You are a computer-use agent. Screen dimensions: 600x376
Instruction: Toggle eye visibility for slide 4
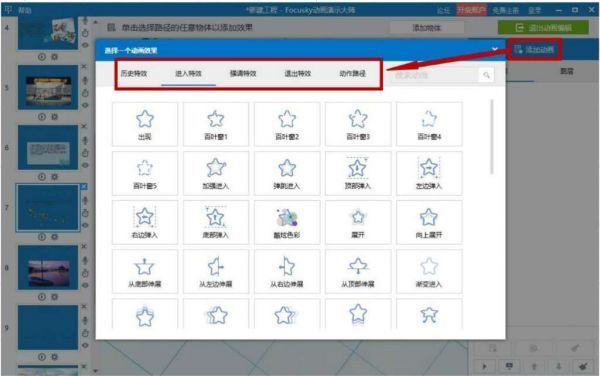pos(85,45)
